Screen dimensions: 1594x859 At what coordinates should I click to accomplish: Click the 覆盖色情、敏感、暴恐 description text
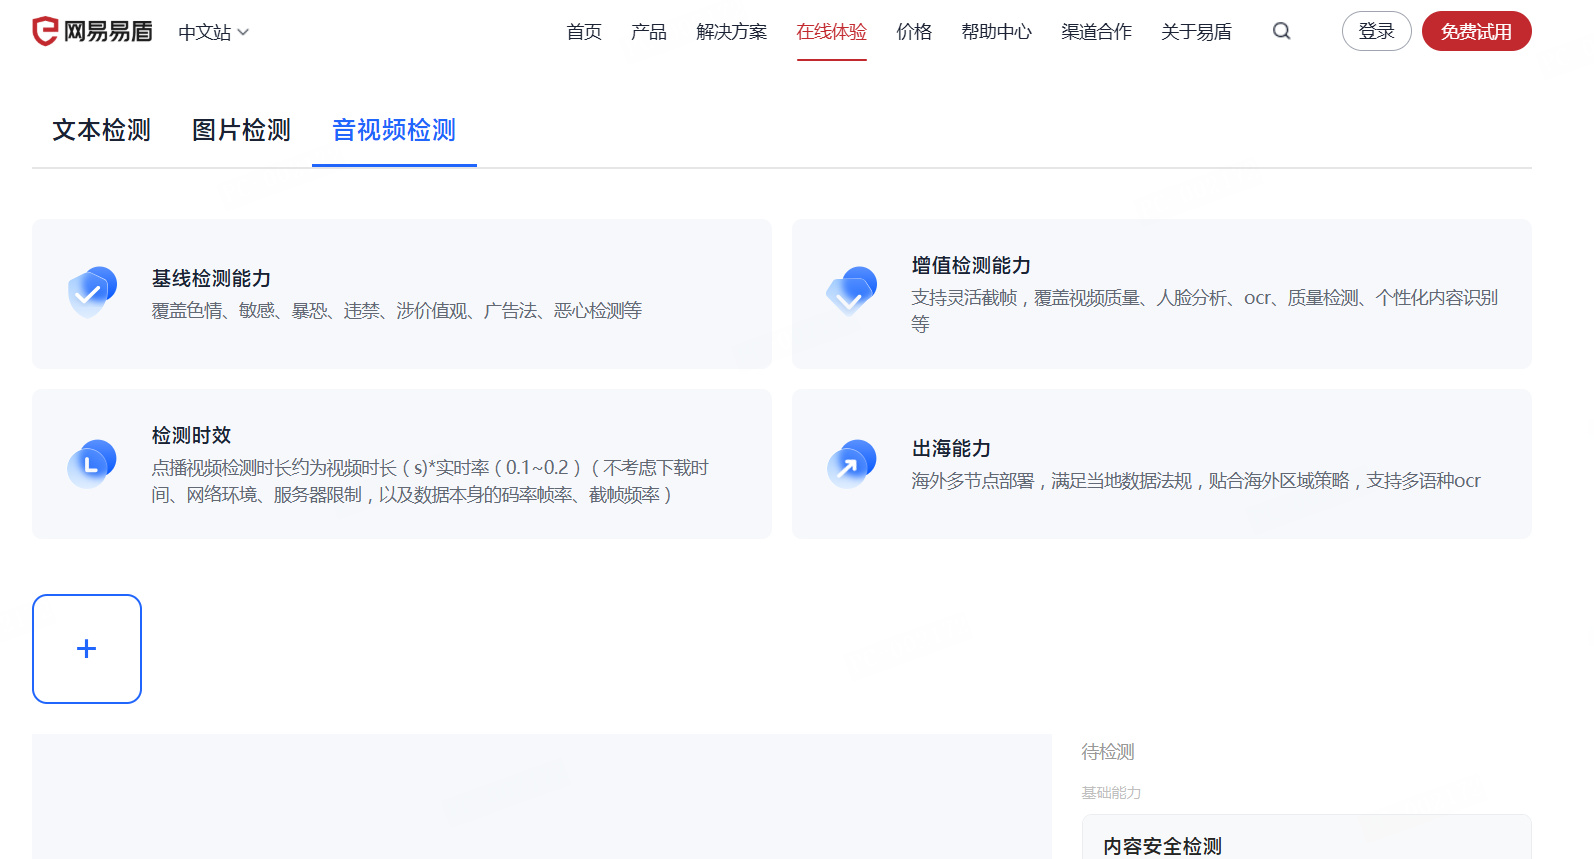tap(396, 311)
